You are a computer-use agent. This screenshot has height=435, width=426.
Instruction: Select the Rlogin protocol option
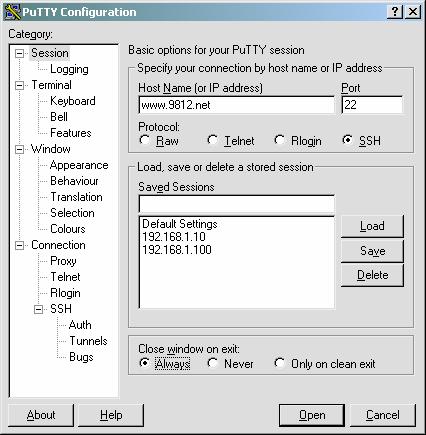click(x=279, y=140)
